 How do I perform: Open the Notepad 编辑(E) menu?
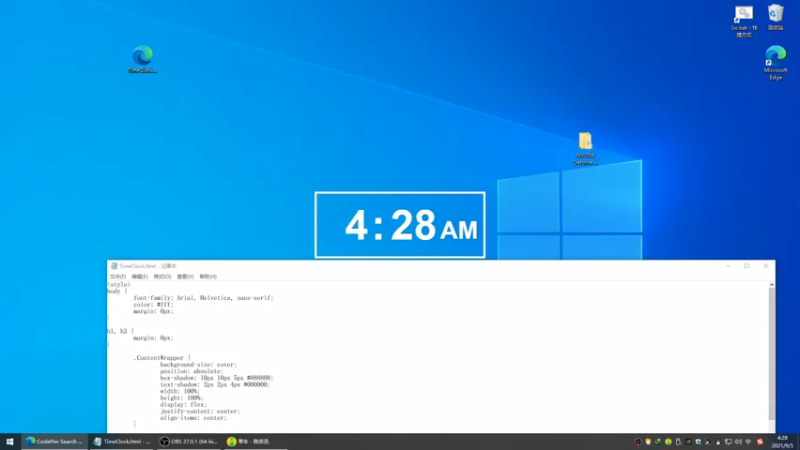(139, 277)
